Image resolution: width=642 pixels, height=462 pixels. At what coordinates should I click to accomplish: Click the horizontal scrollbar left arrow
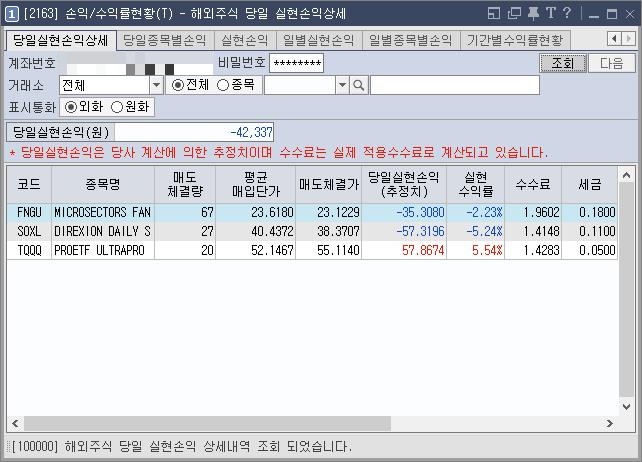point(15,424)
